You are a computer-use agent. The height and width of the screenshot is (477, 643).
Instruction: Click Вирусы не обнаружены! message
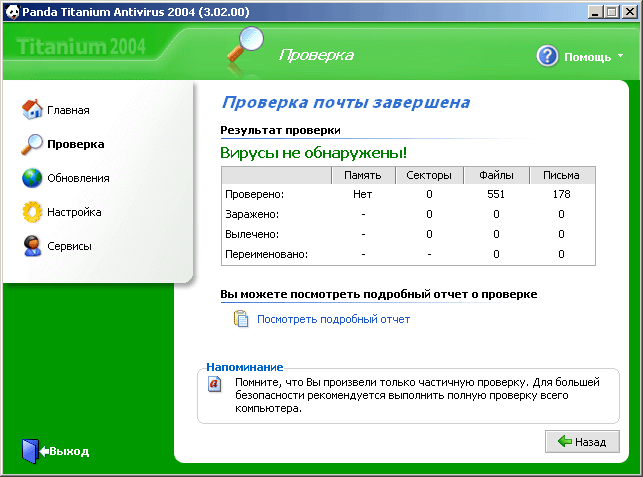(x=313, y=153)
